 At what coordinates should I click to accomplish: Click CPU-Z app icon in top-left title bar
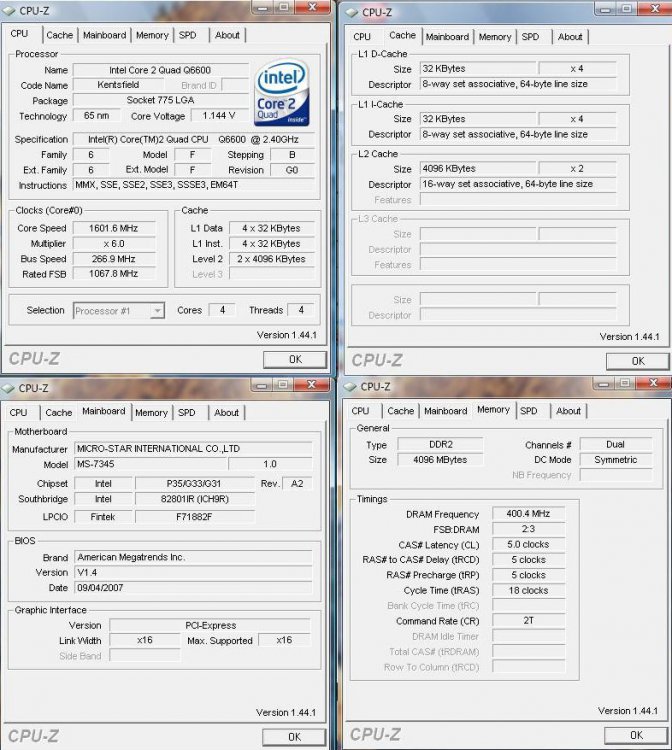click(9, 11)
